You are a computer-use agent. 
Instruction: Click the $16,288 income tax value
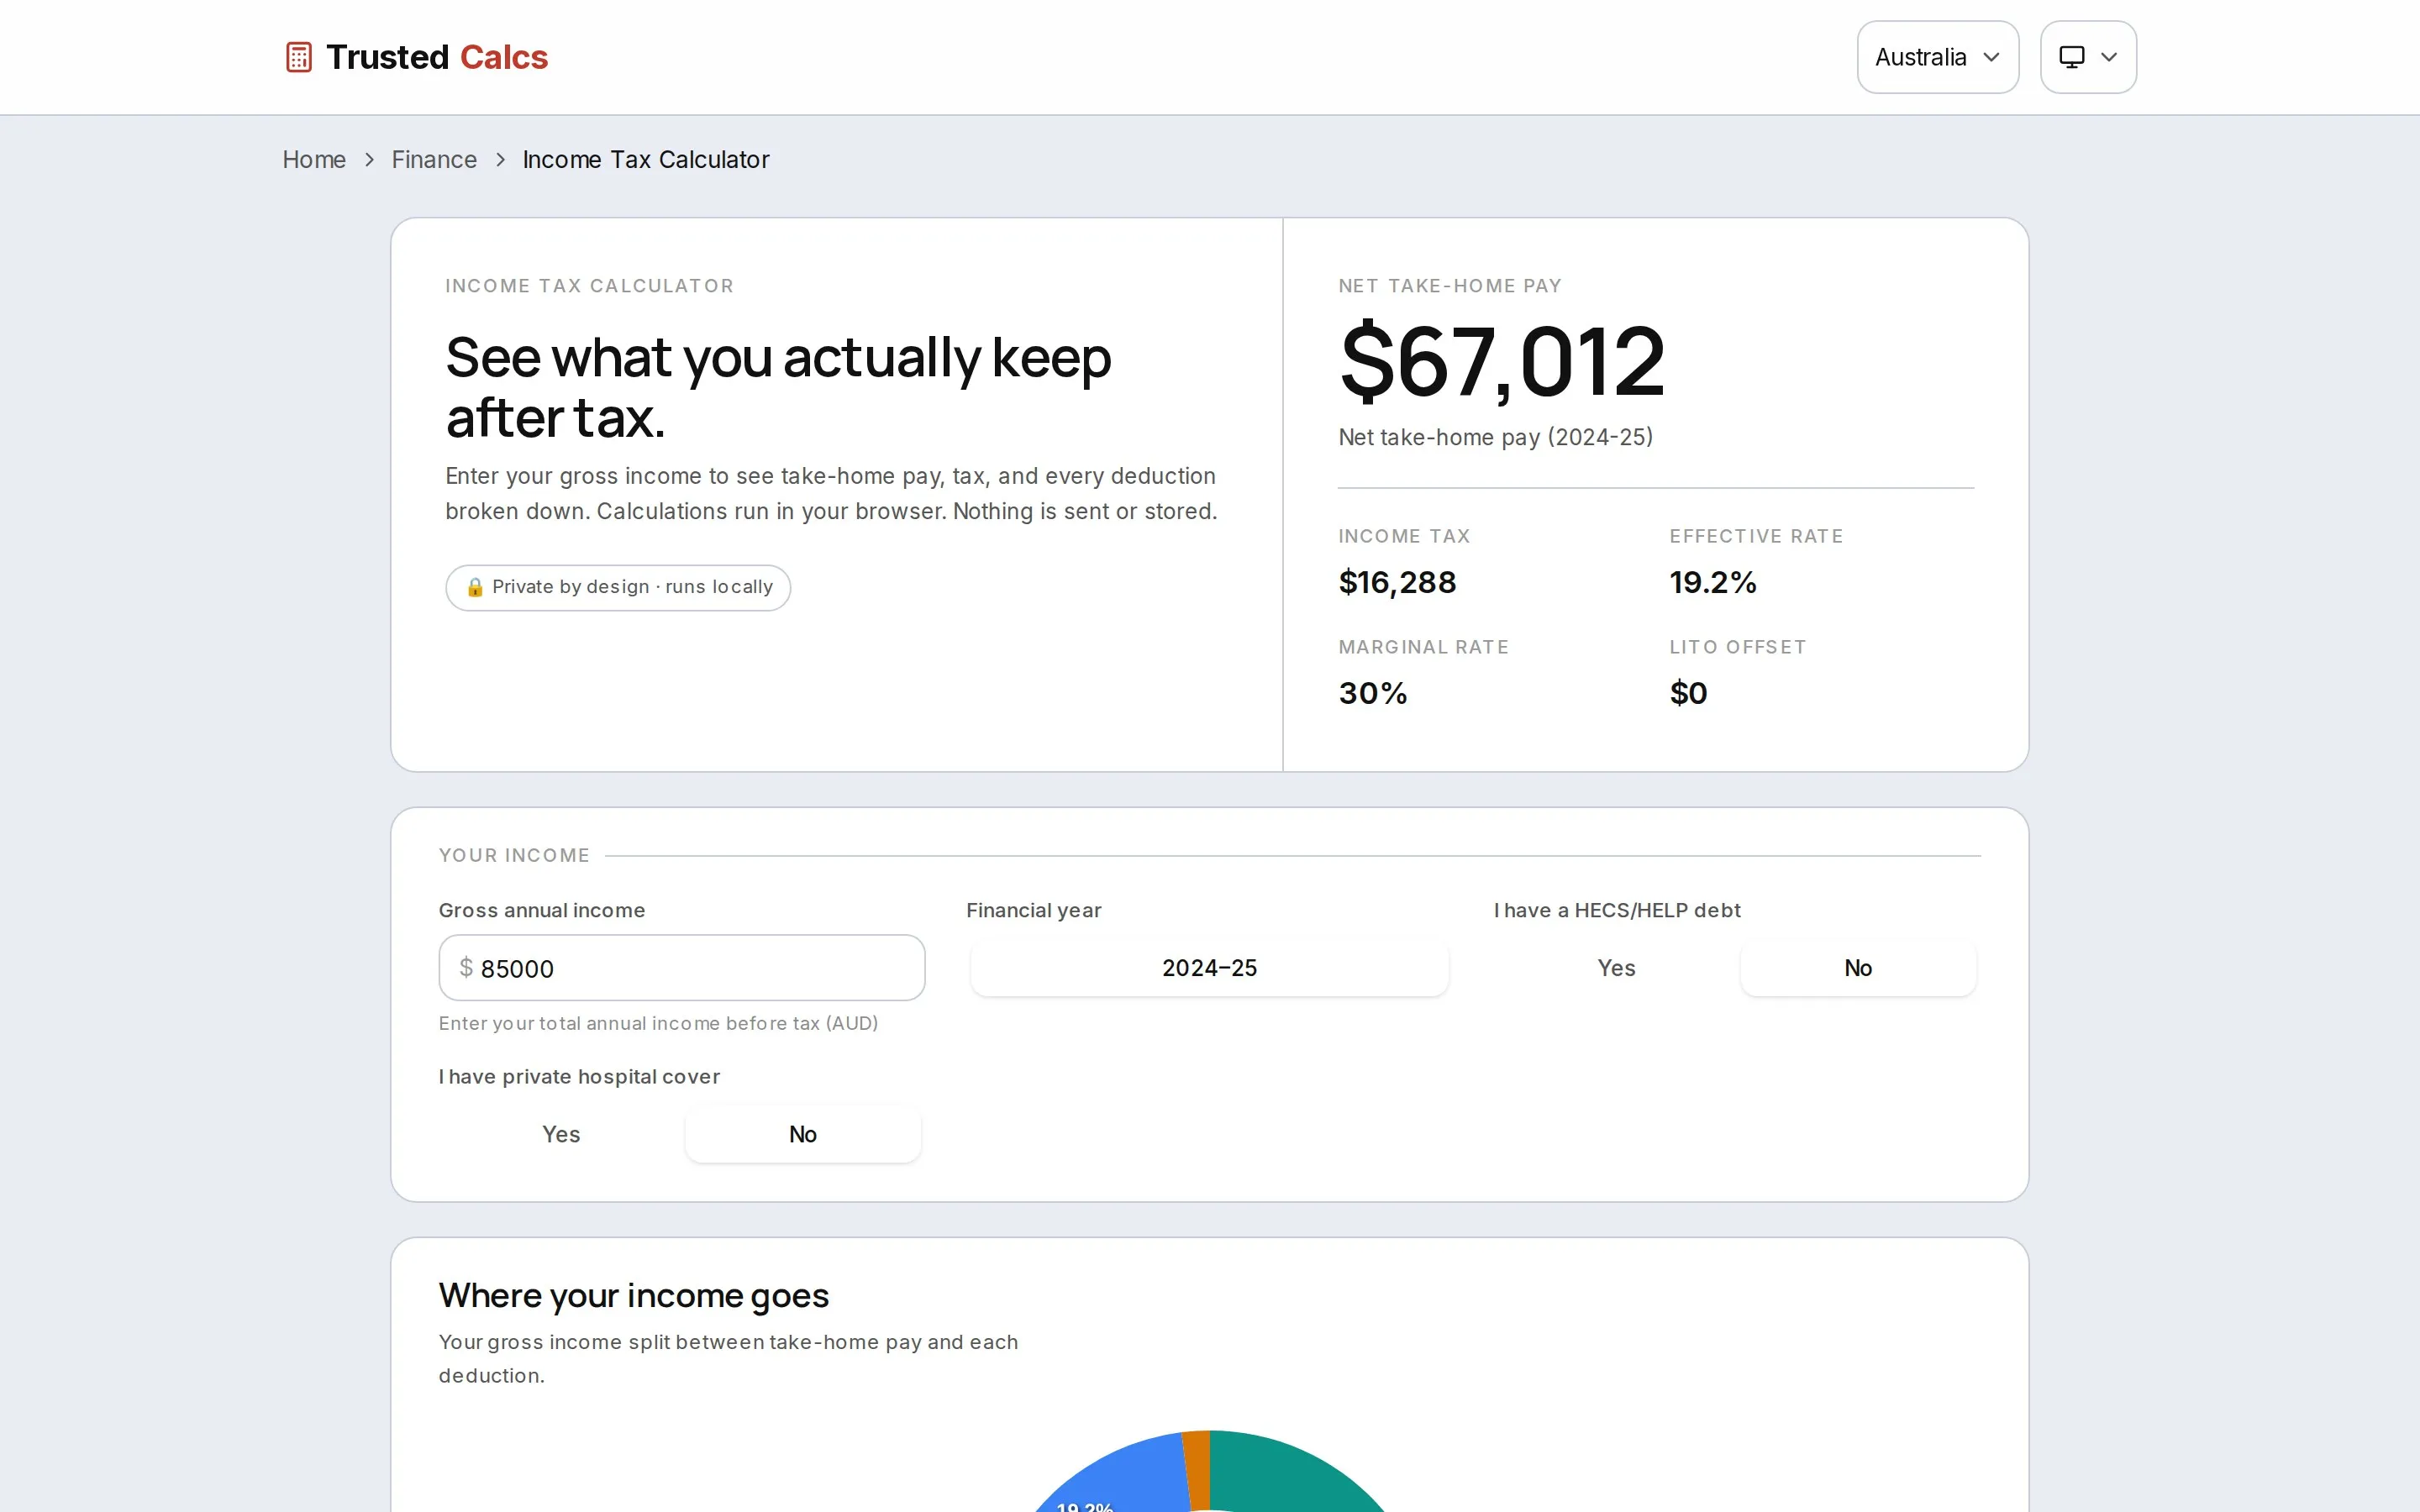(1397, 582)
